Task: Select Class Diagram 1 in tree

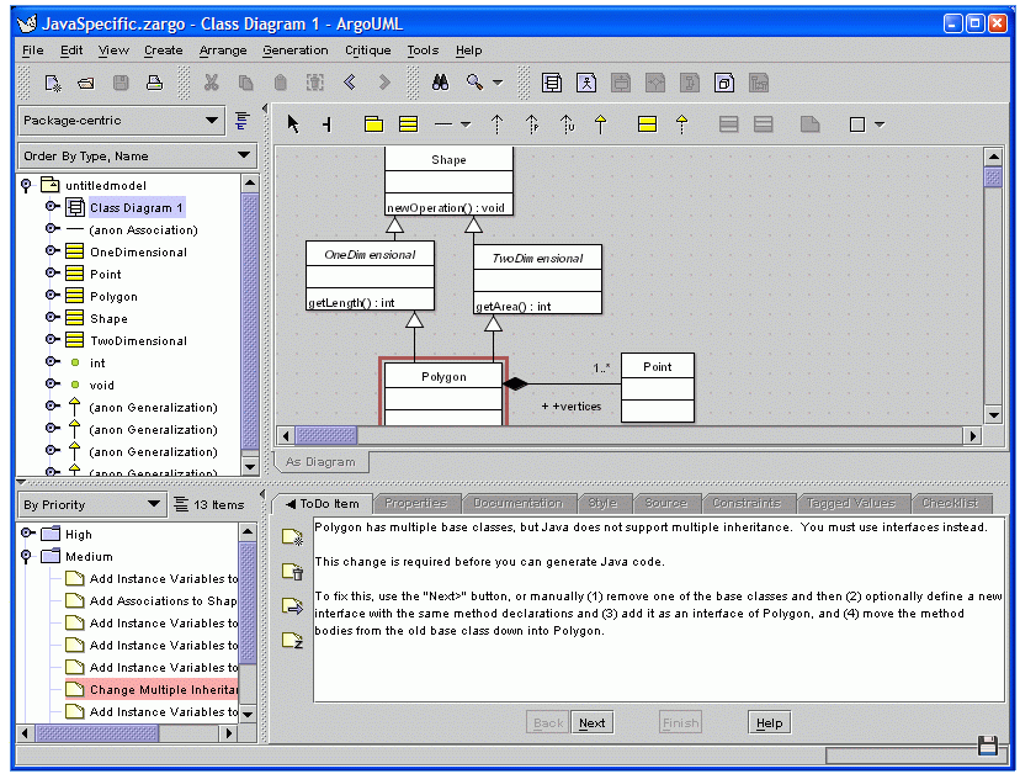Action: 136,207
